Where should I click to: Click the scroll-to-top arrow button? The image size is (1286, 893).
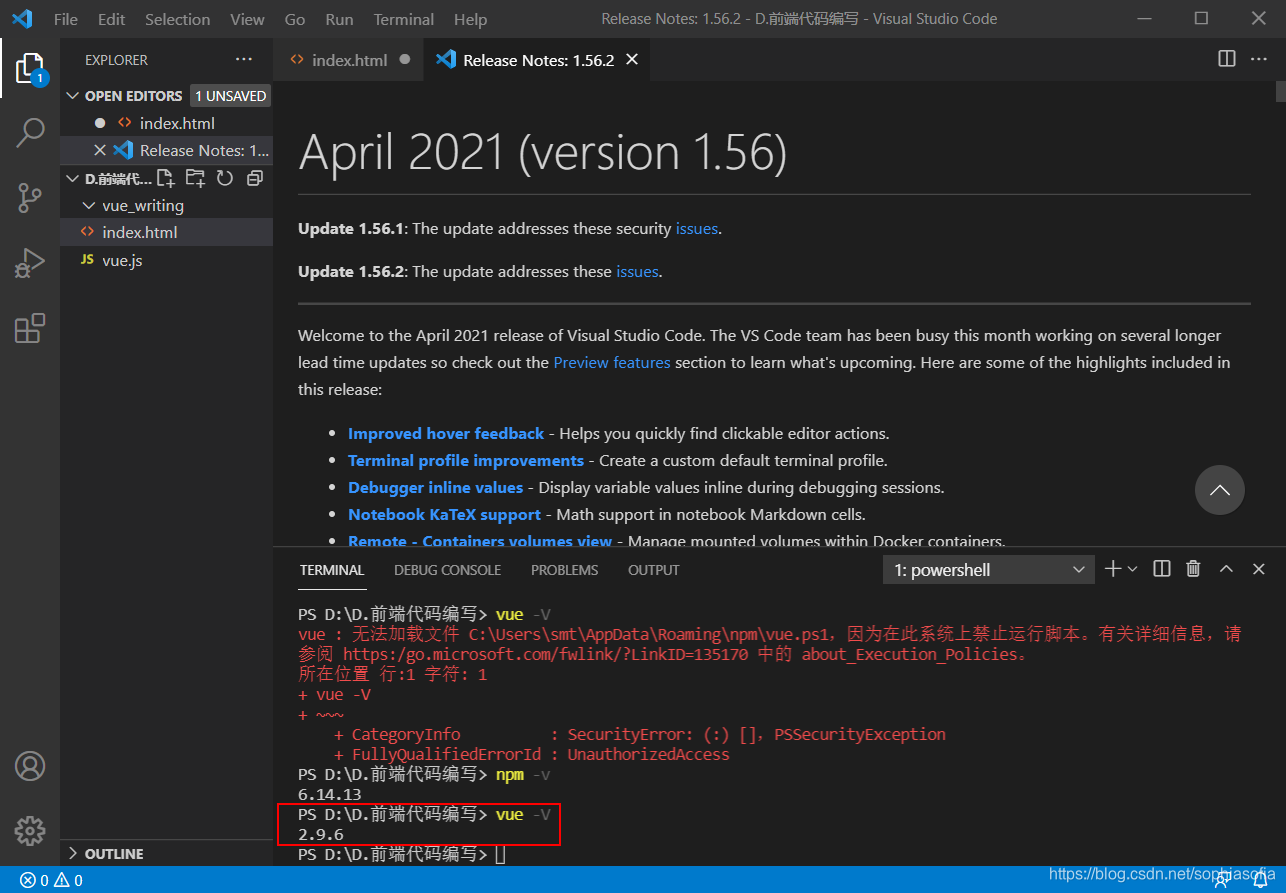coord(1219,490)
